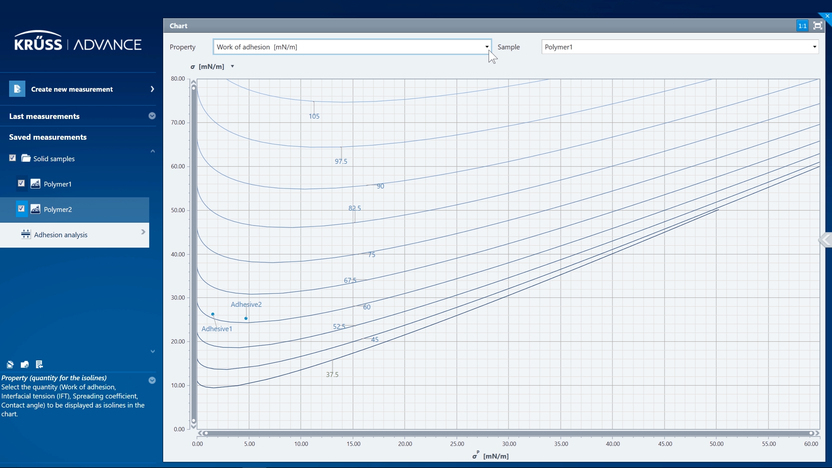Click the Adhesion analysis icon
Viewport: 832px width, 468px height.
click(x=26, y=234)
